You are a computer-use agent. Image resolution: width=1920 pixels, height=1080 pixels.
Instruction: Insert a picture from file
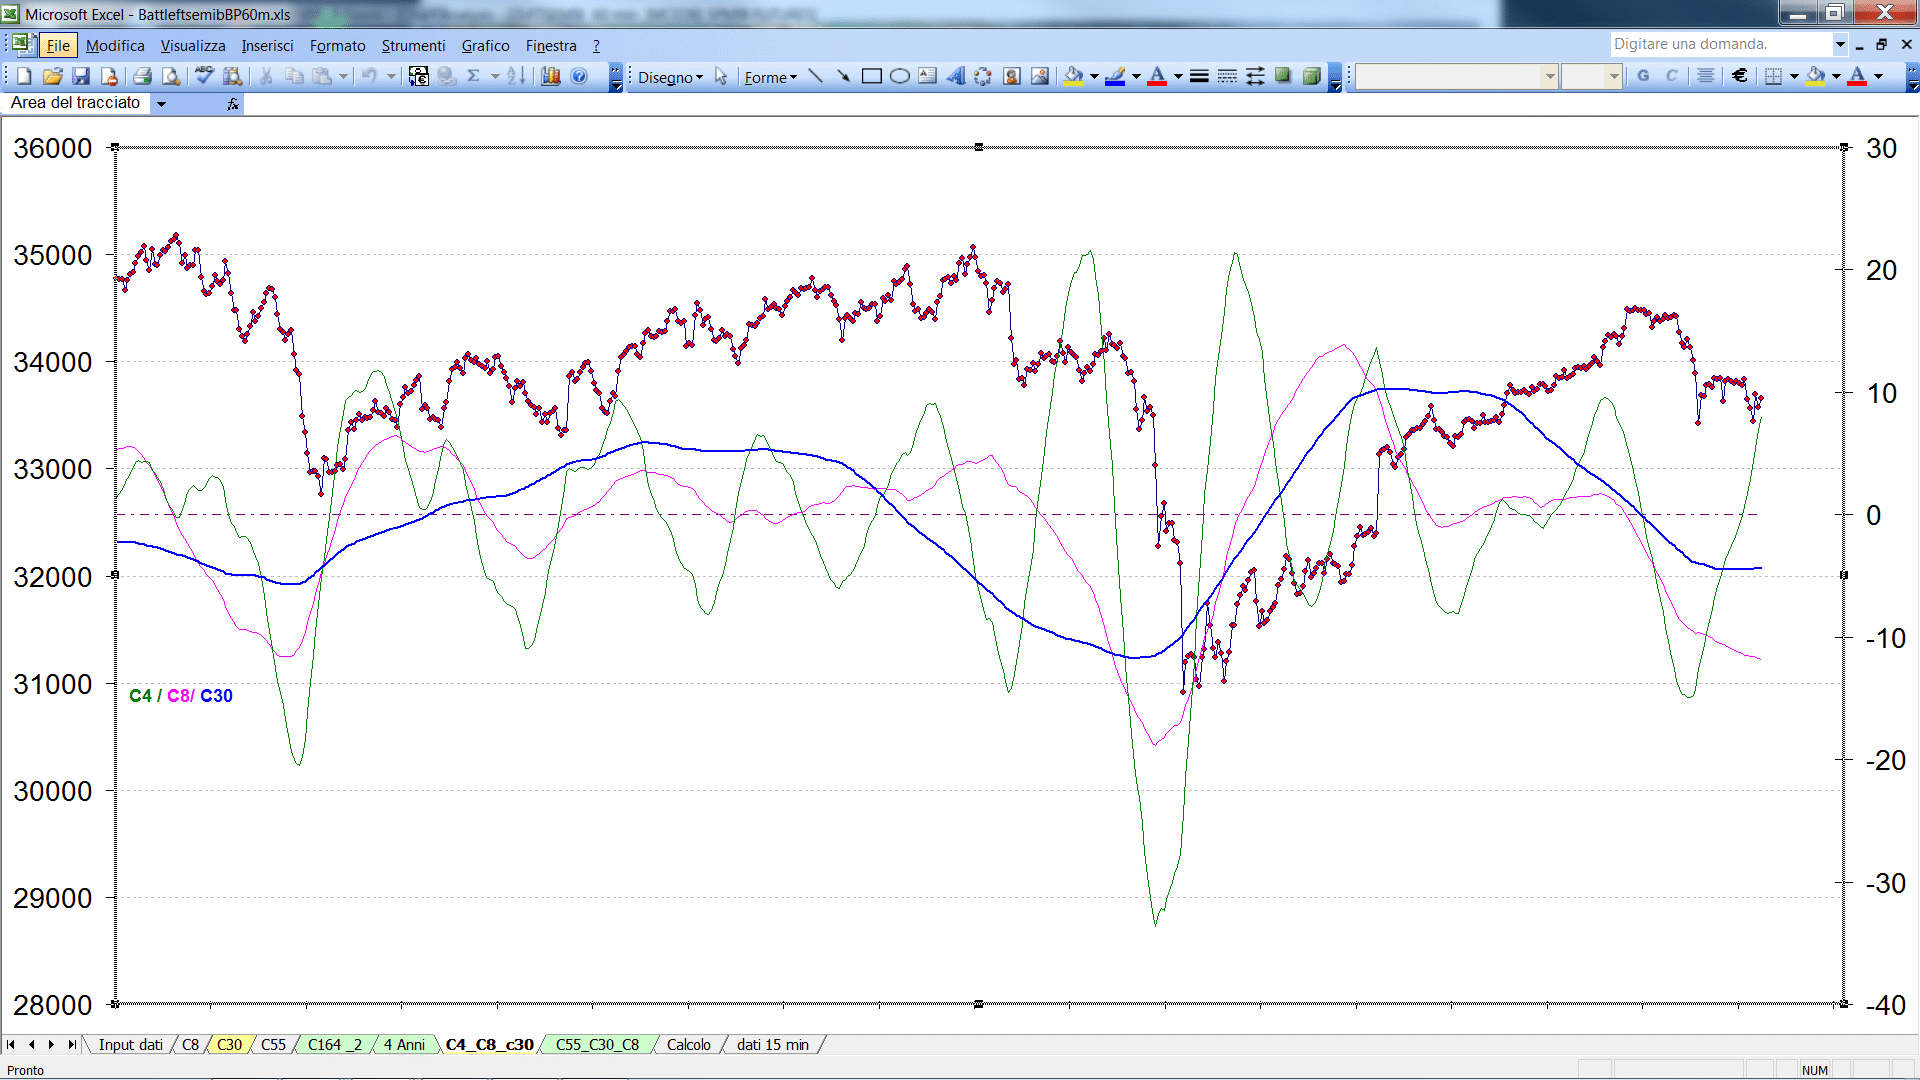1040,77
